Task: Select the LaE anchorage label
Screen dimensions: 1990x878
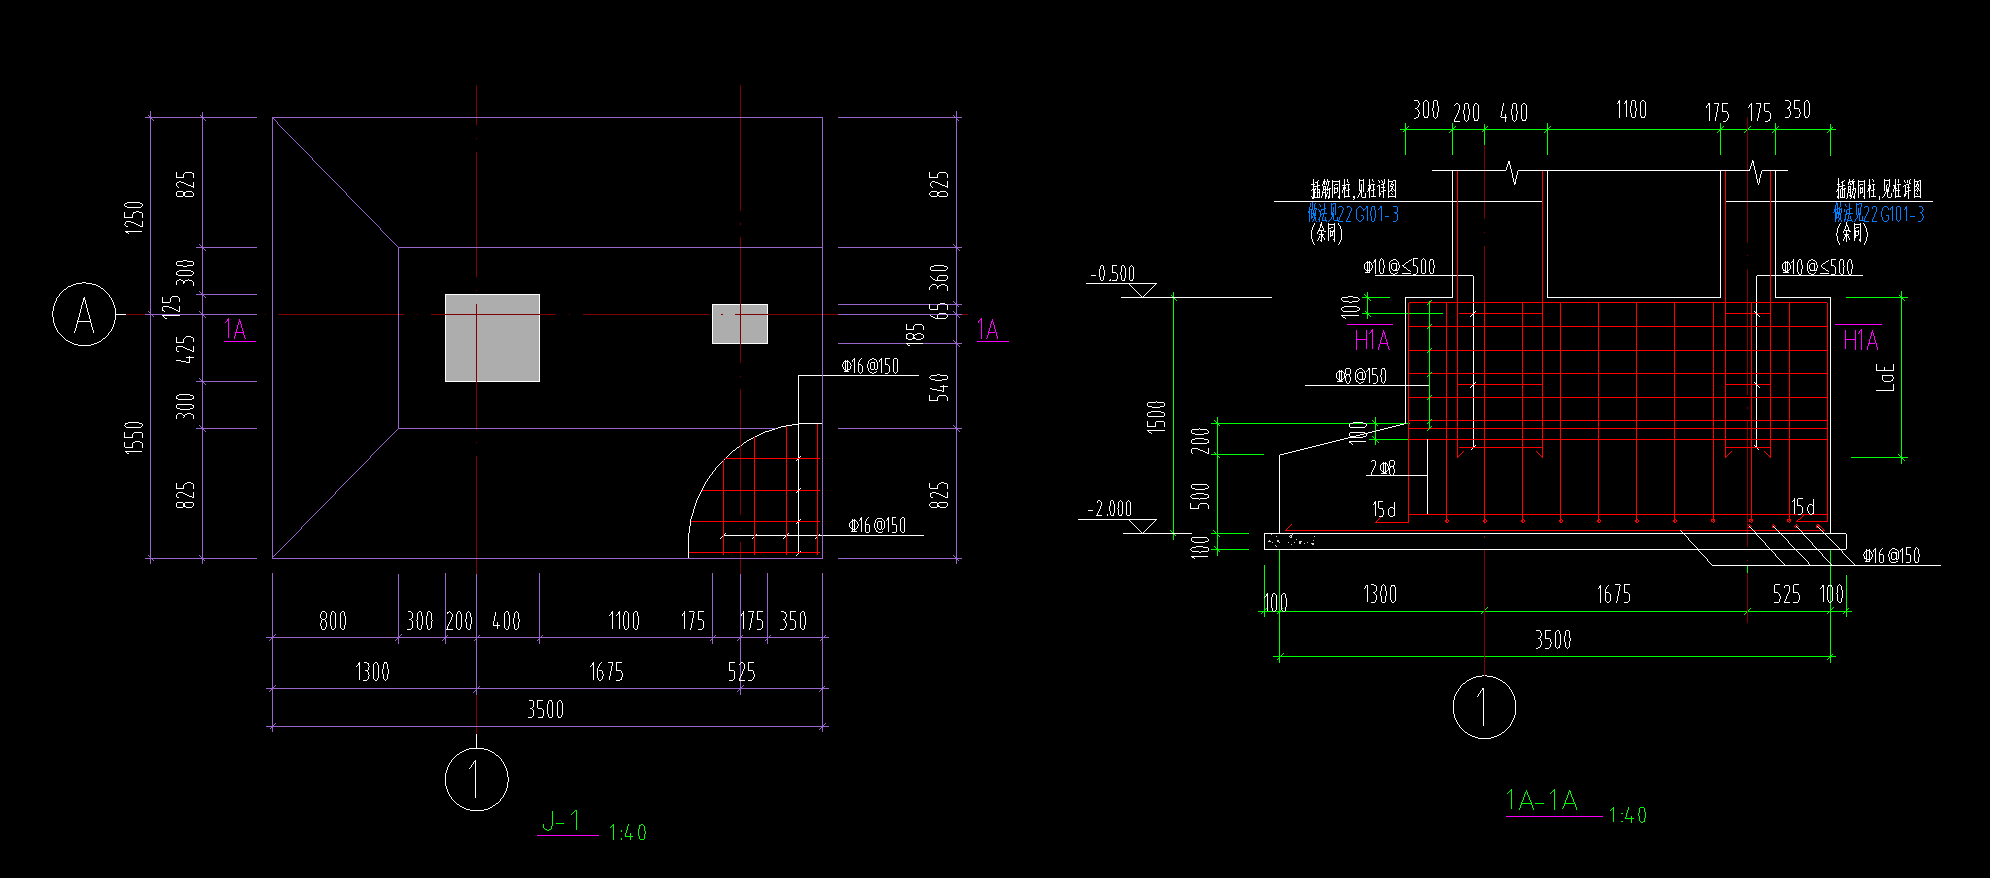Action: (1886, 376)
